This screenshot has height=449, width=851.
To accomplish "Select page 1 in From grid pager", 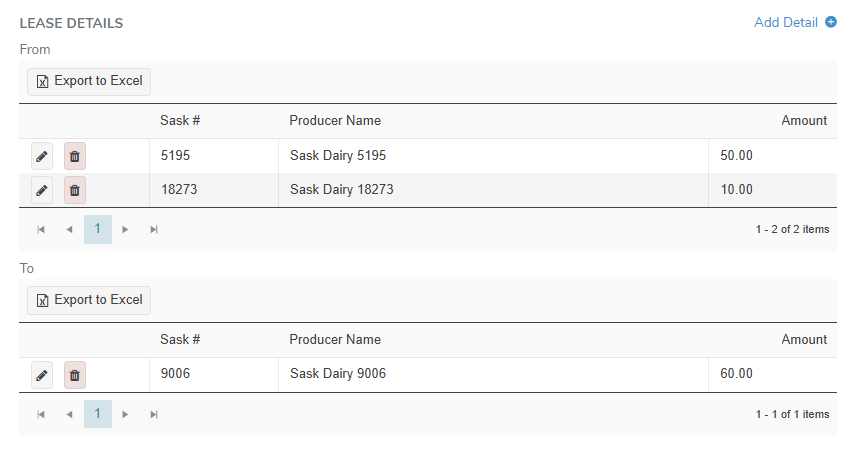I will click(97, 229).
